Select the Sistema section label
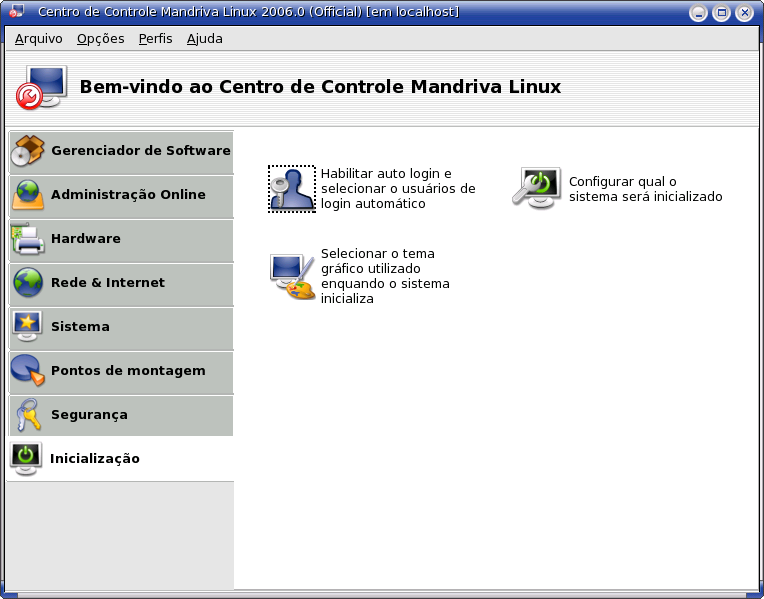Viewport: 764px width, 599px height. click(x=80, y=327)
